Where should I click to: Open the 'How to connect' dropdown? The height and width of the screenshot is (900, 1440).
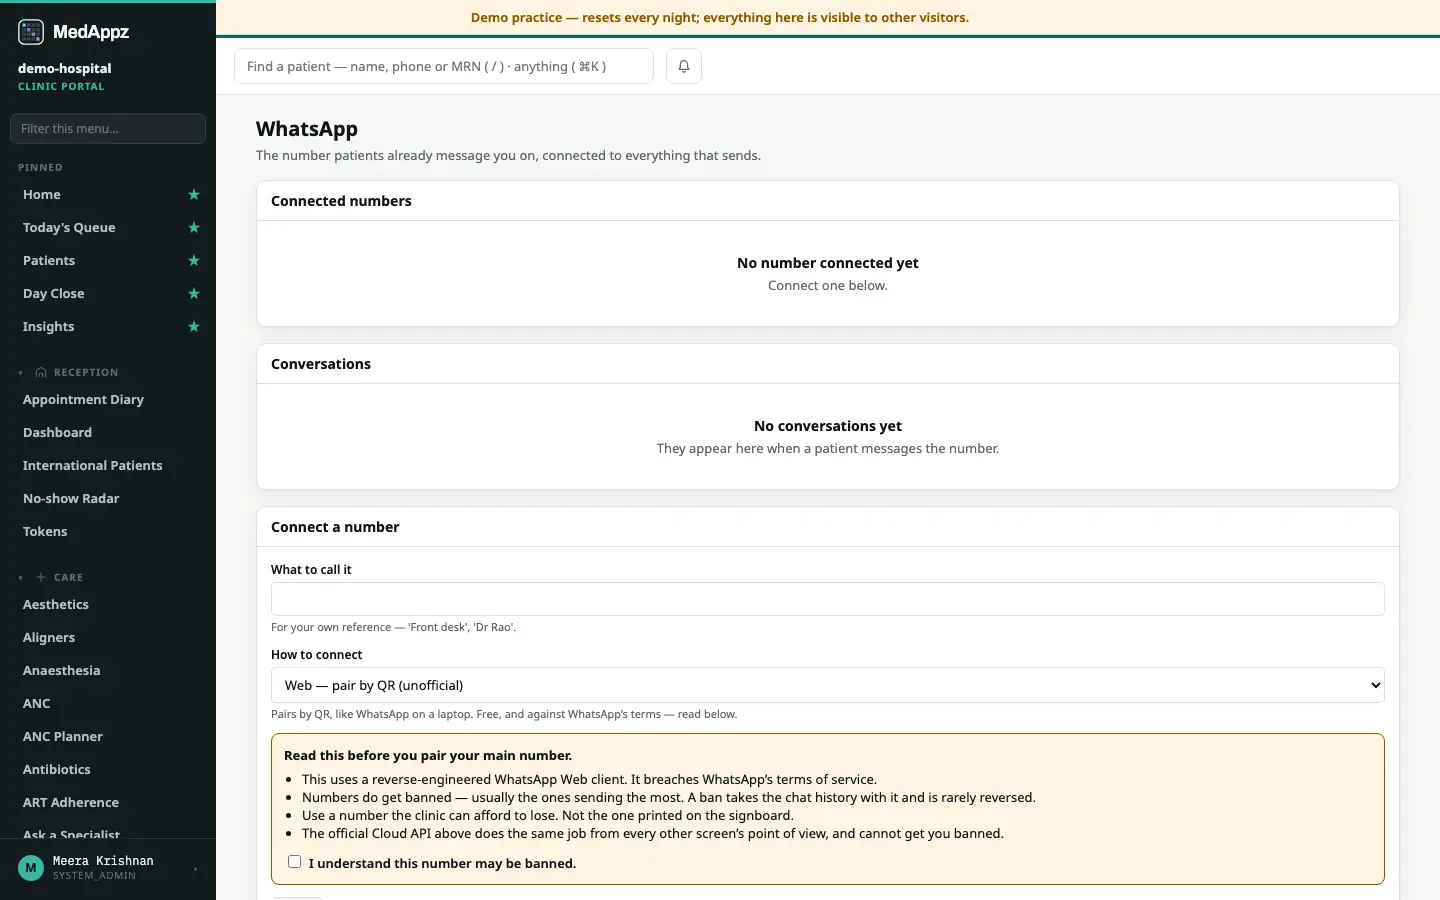[x=828, y=685]
